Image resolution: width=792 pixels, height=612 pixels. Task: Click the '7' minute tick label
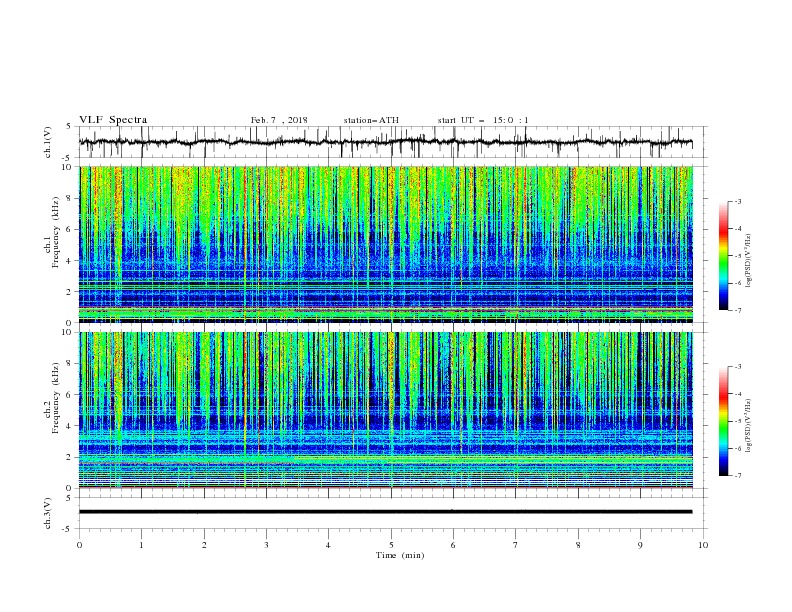pyautogui.click(x=516, y=545)
